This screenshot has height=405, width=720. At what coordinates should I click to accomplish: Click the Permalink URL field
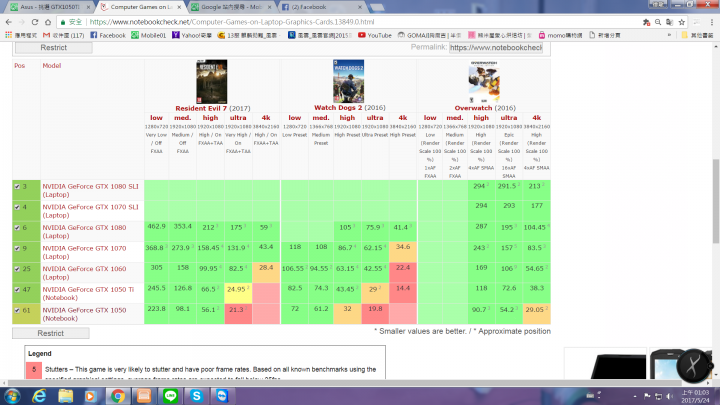496,48
